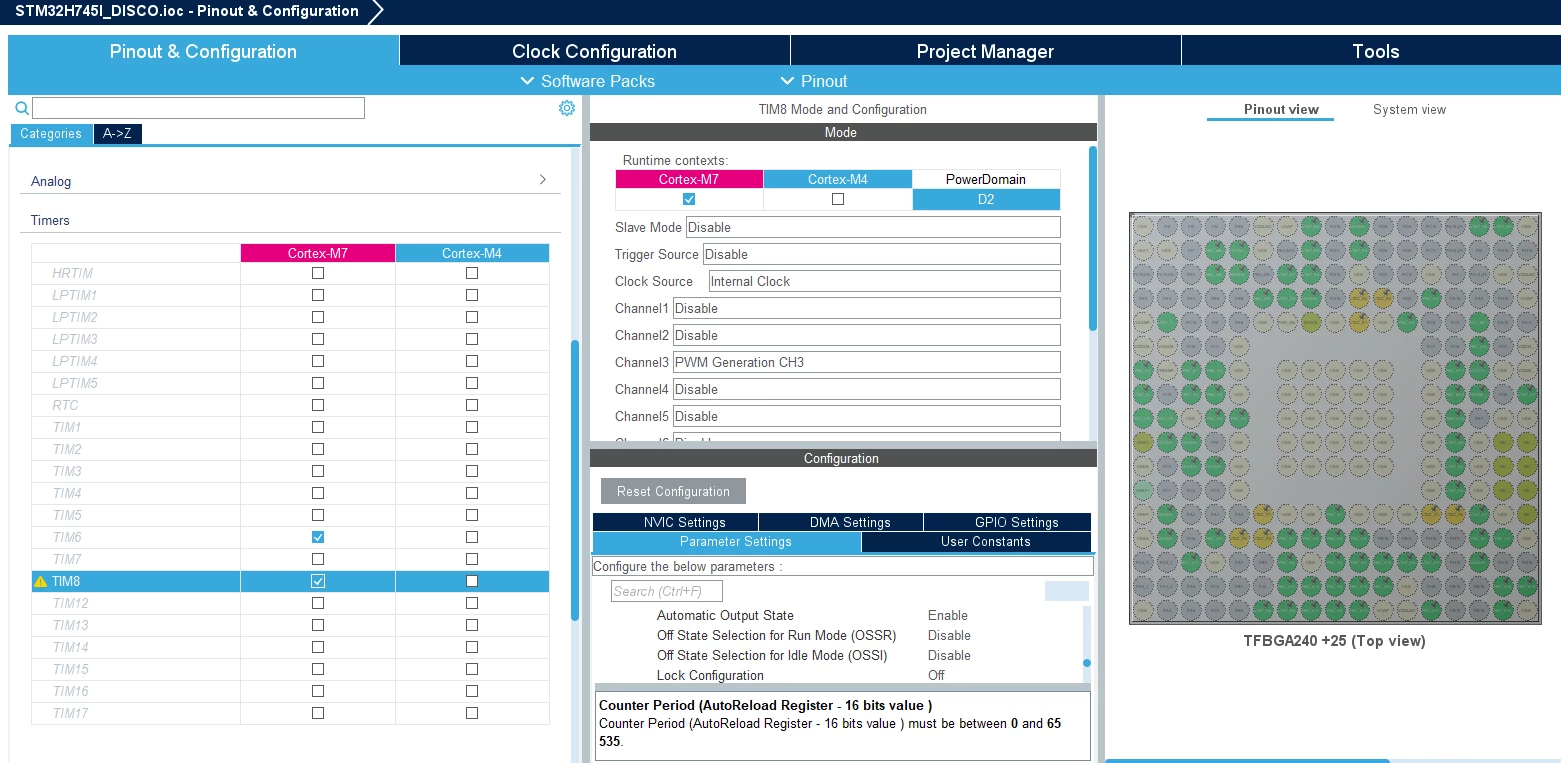
Task: Switch to the Clock Configuration tab
Action: coord(594,51)
